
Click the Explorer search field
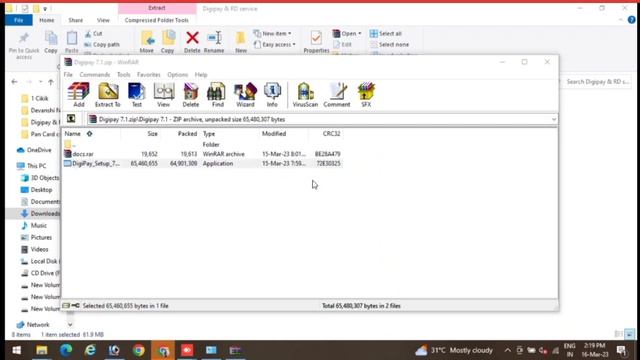[597, 82]
